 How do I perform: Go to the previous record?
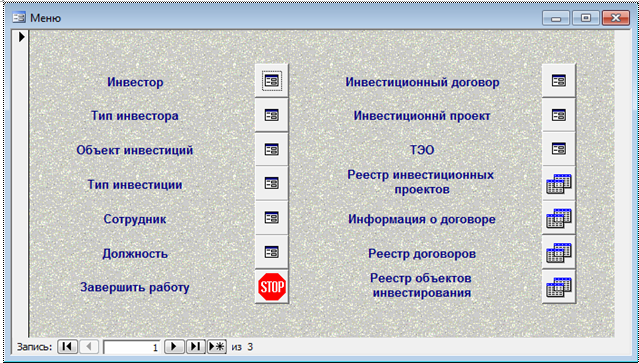coord(89,347)
